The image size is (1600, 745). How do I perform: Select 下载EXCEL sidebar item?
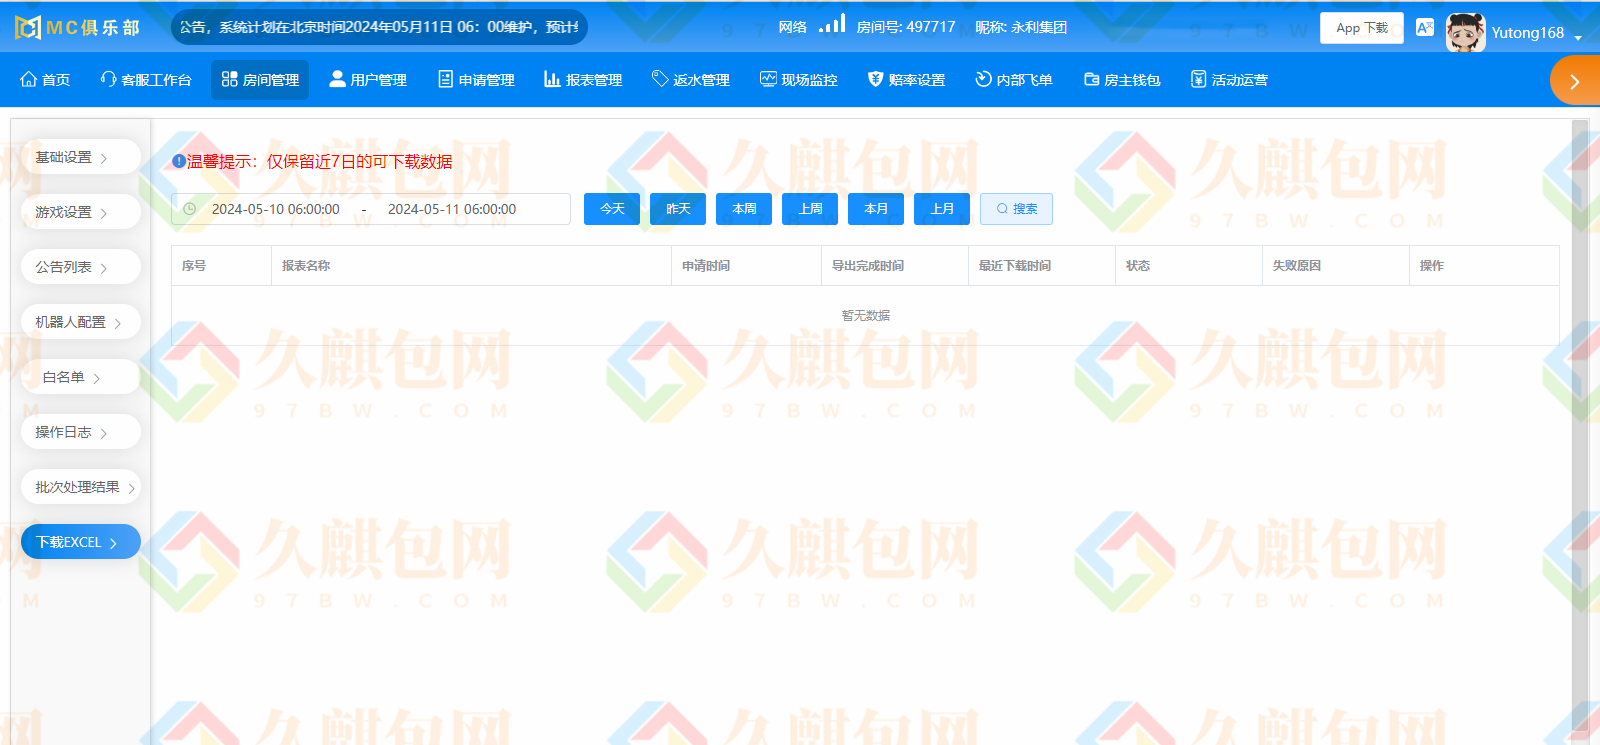pyautogui.click(x=80, y=542)
